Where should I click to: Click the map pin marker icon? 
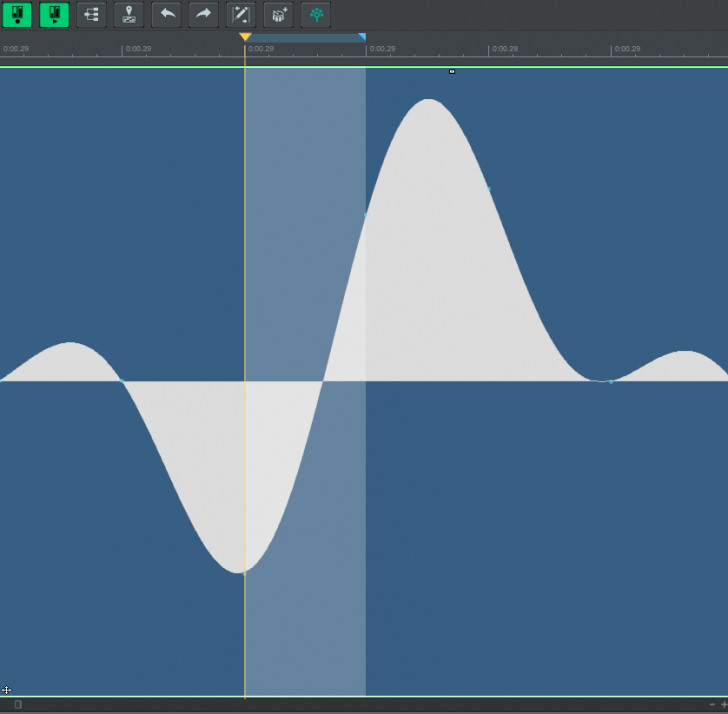(x=128, y=14)
